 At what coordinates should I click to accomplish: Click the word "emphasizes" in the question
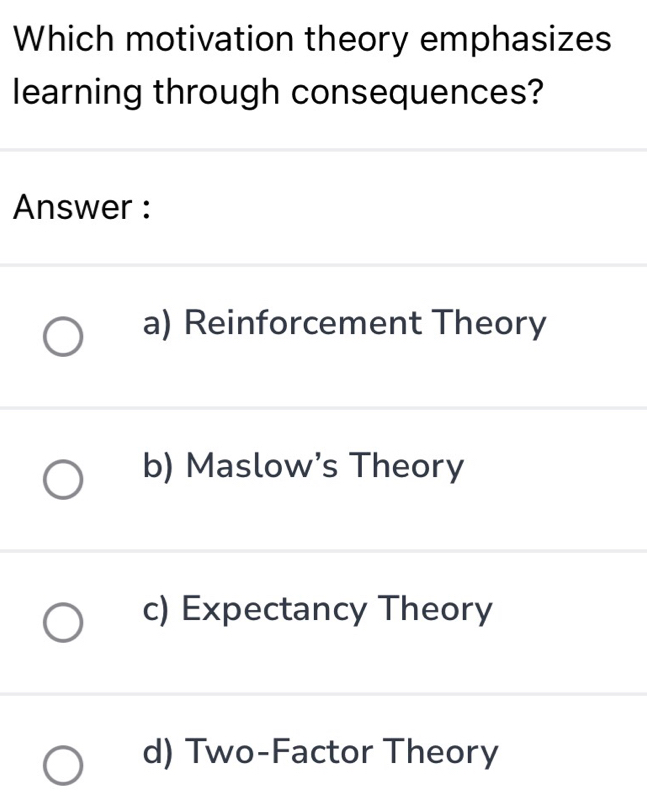click(x=516, y=40)
